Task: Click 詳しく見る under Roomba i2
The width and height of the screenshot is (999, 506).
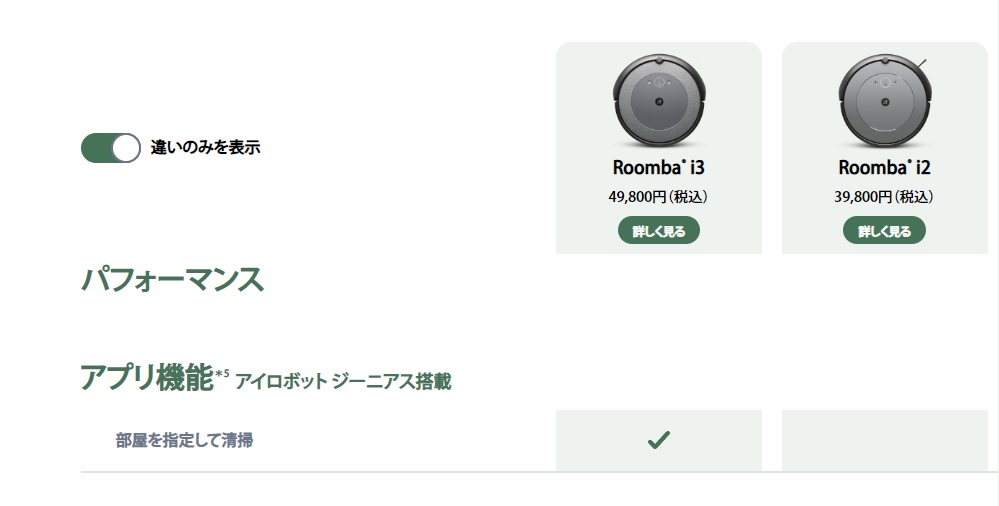Action: (x=884, y=231)
